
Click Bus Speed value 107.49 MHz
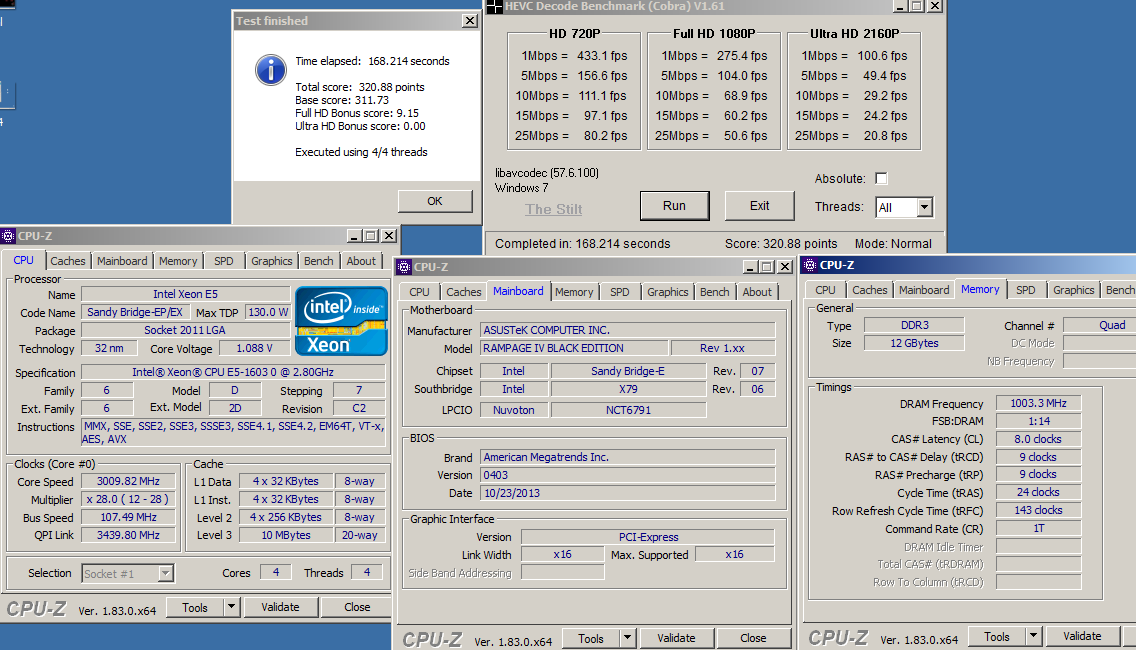(x=128, y=517)
